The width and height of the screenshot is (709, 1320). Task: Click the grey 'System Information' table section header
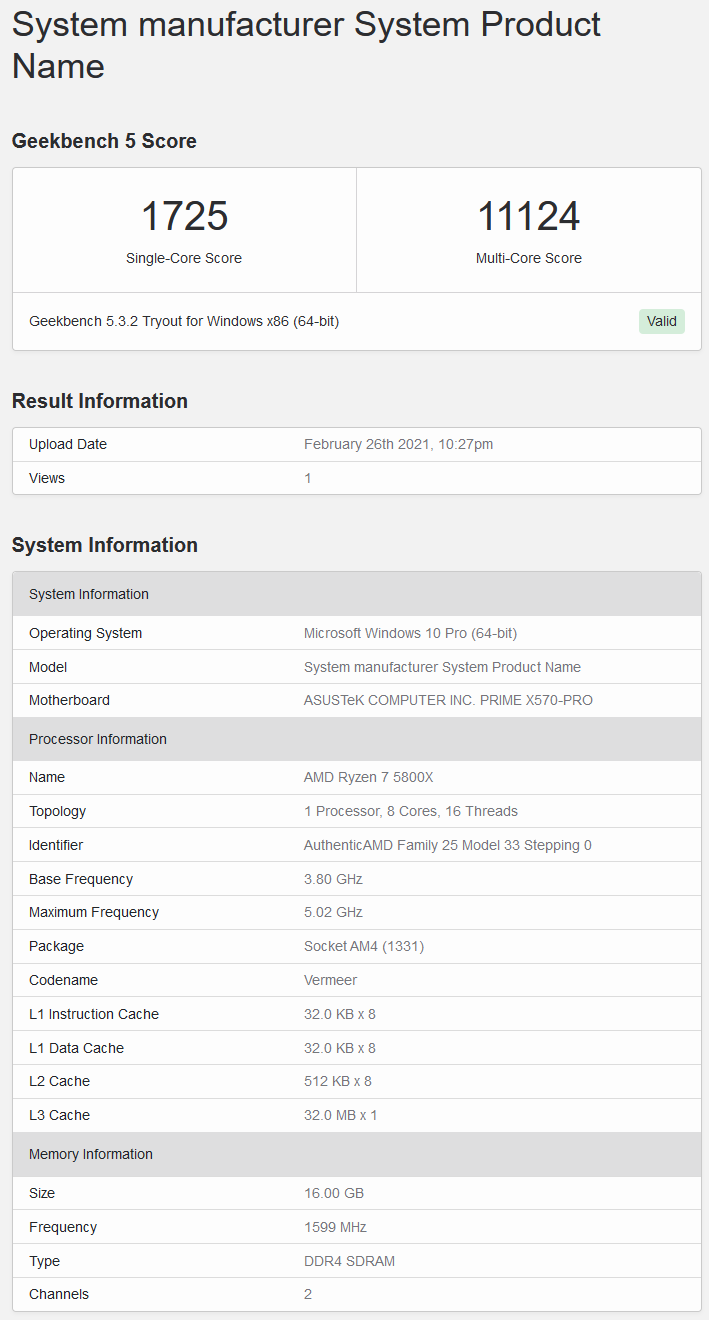357,594
